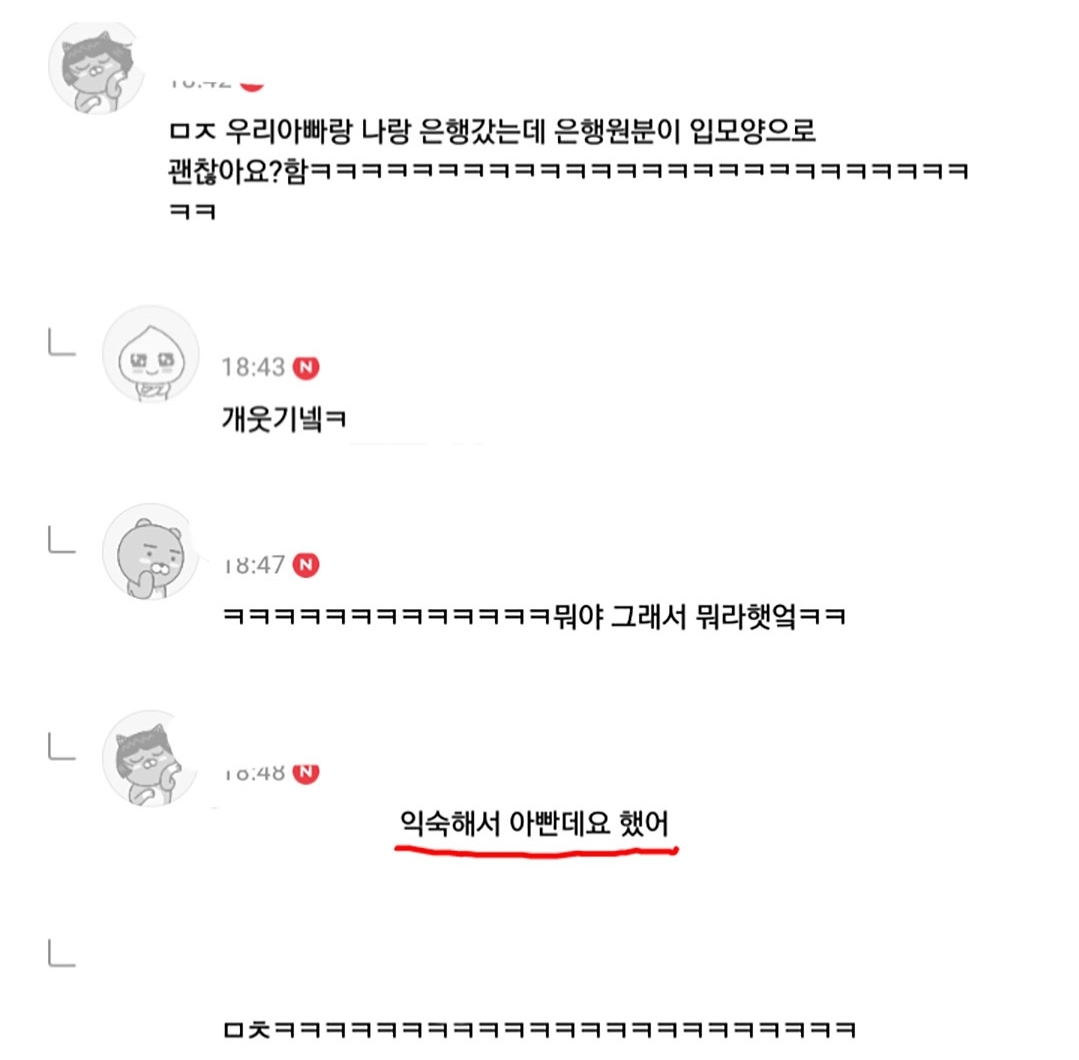Click the red N badge next to 18:43
This screenshot has width=1079, height=1060.
point(306,368)
